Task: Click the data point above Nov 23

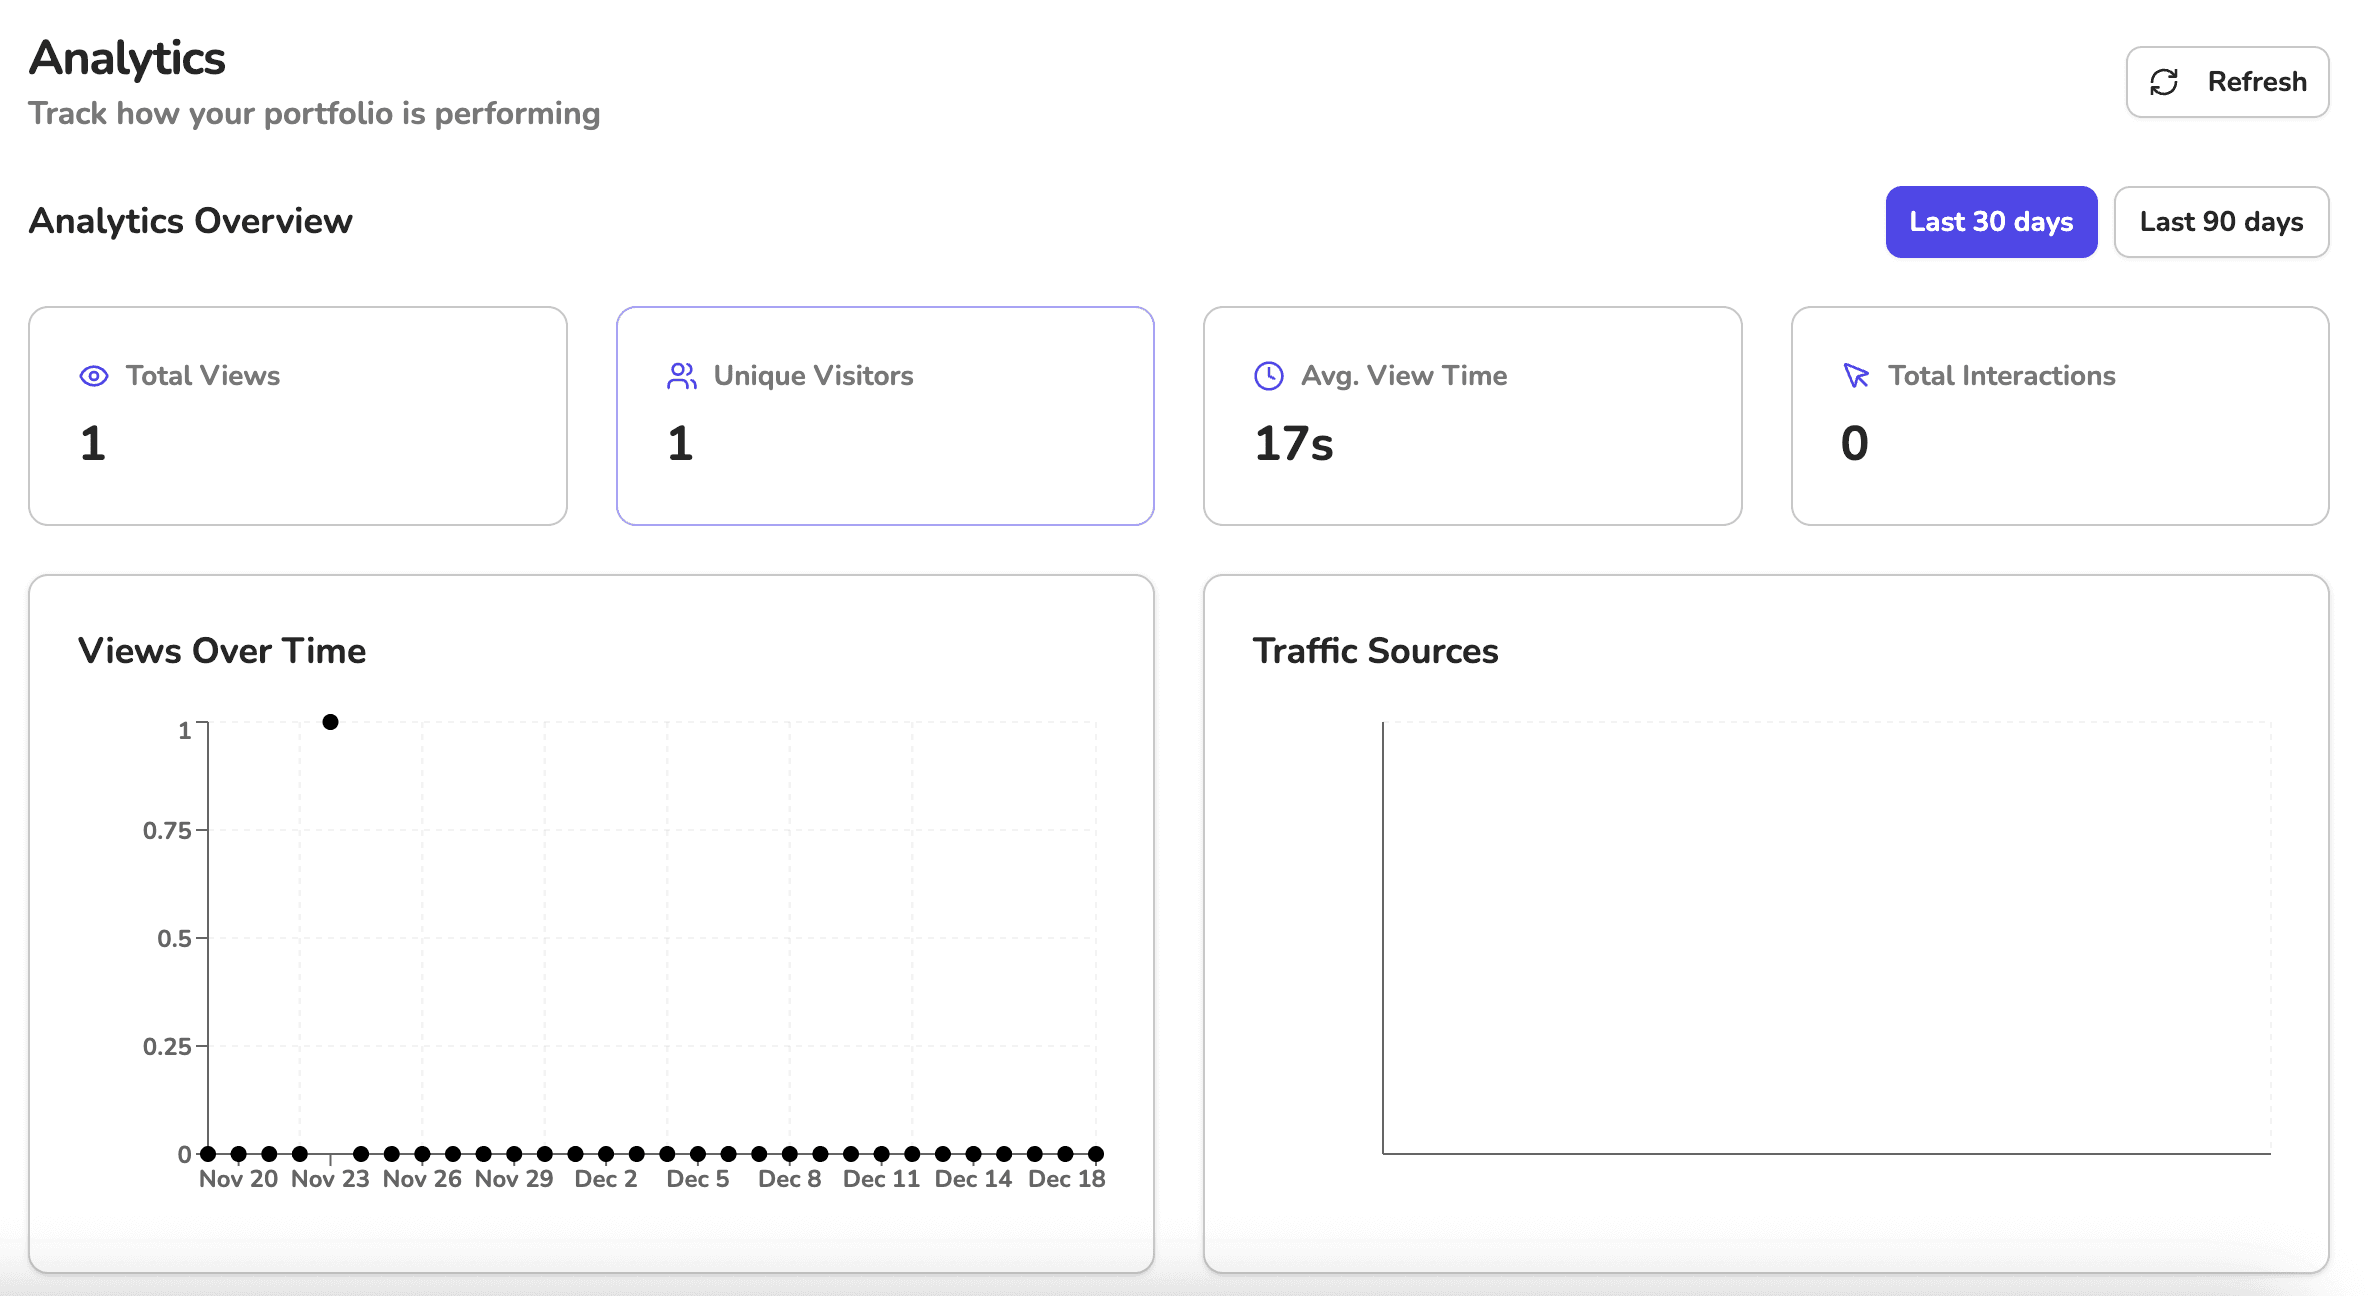Action: point(330,720)
